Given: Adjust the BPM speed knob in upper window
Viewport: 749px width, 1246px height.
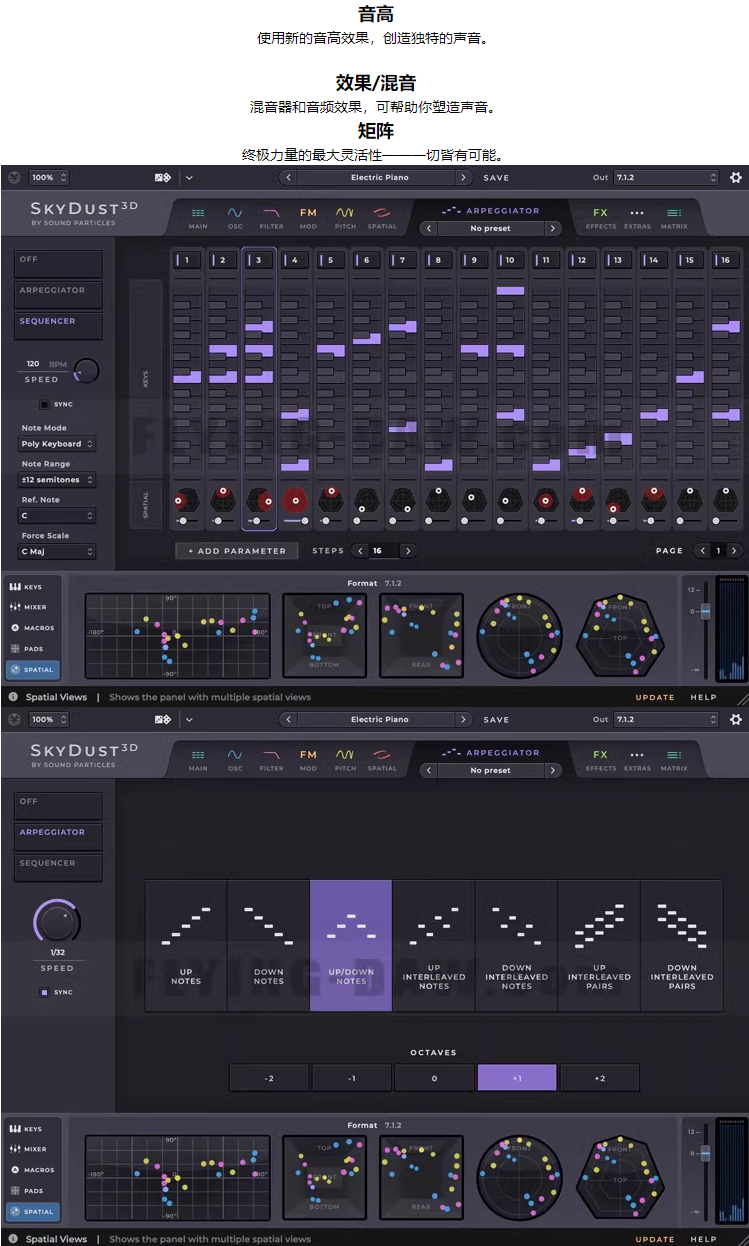Looking at the screenshot, I should [x=87, y=370].
